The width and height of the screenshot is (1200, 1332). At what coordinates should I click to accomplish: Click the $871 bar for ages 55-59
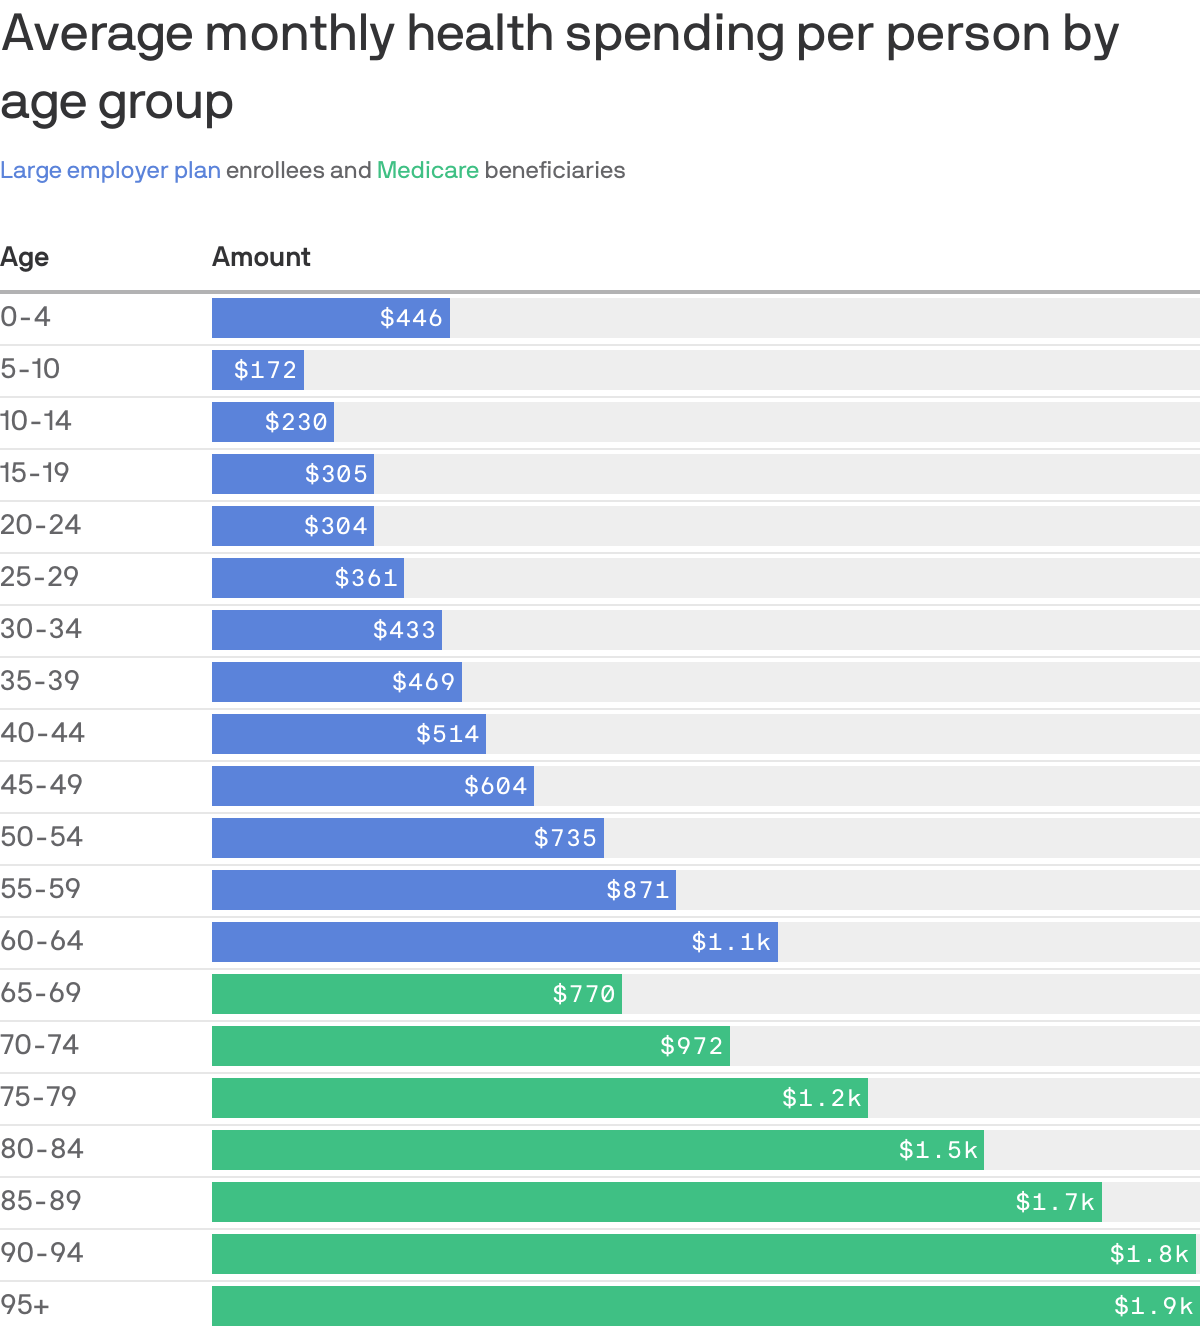click(443, 890)
